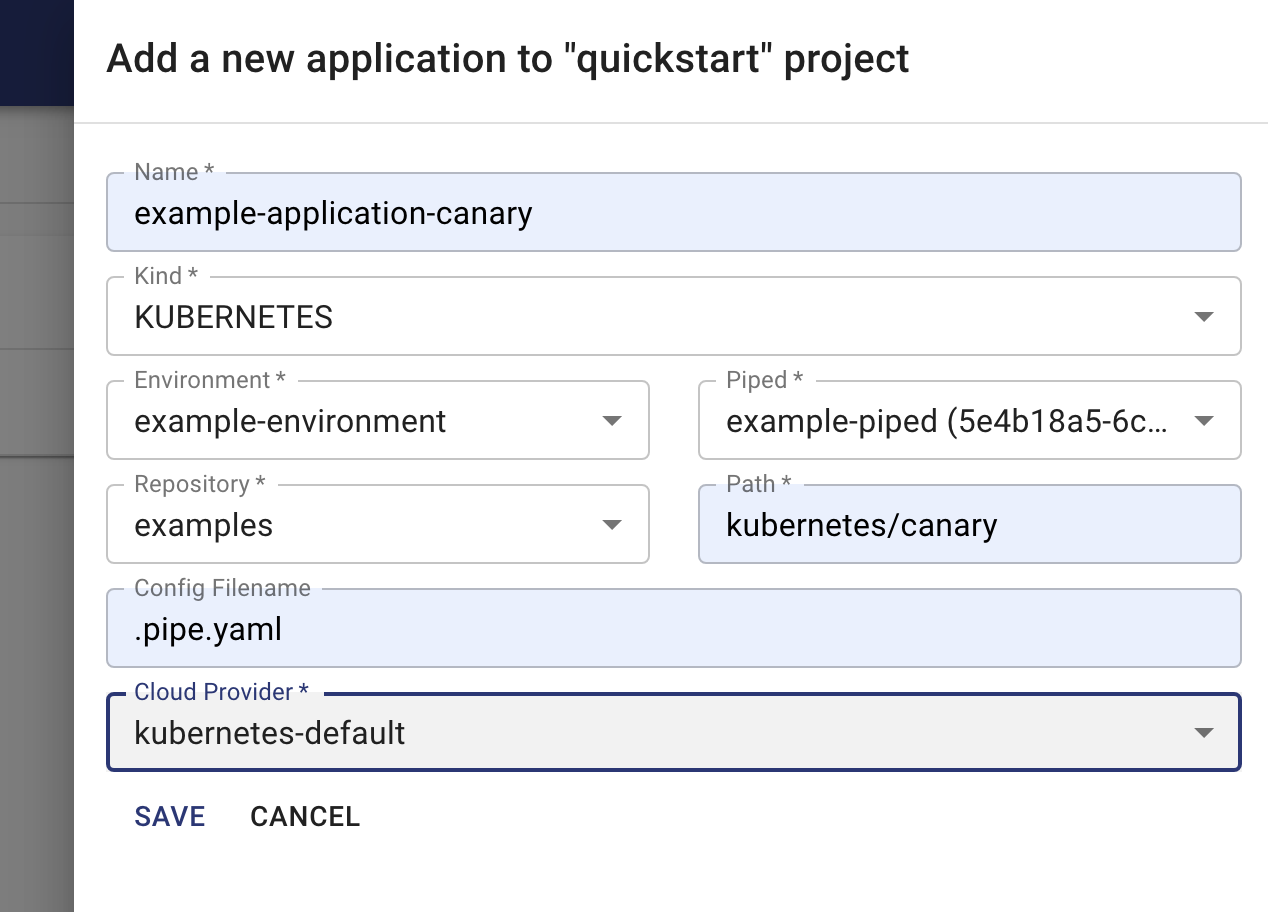Screen dimensions: 1268x912
Task: Focus the Path field showing kubernetes/canary
Action: (968, 525)
